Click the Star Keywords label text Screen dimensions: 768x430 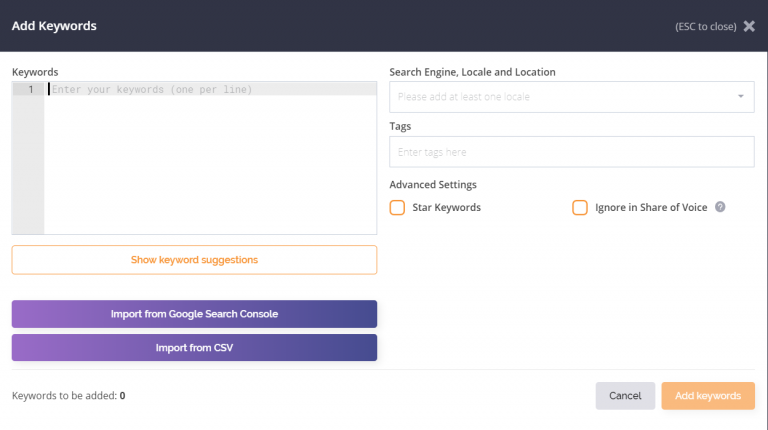[446, 208]
